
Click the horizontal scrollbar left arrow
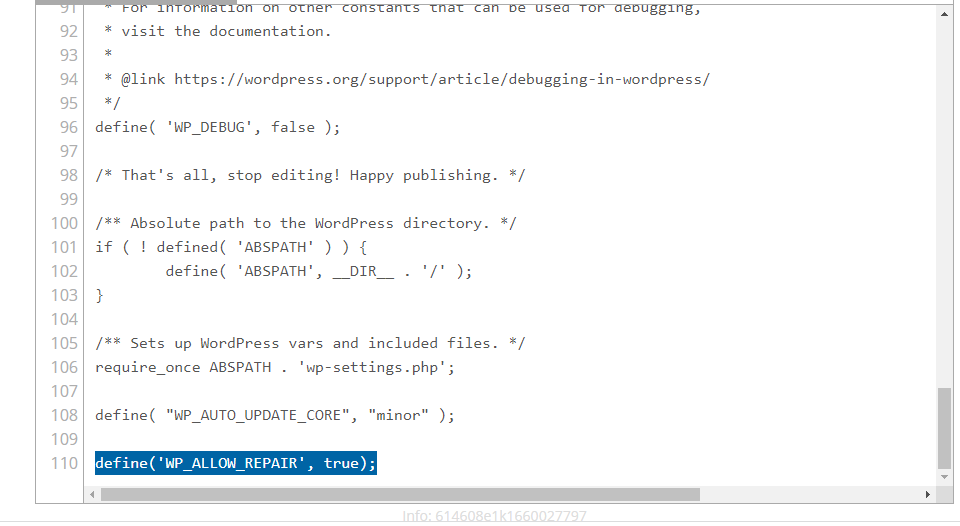tap(92, 494)
